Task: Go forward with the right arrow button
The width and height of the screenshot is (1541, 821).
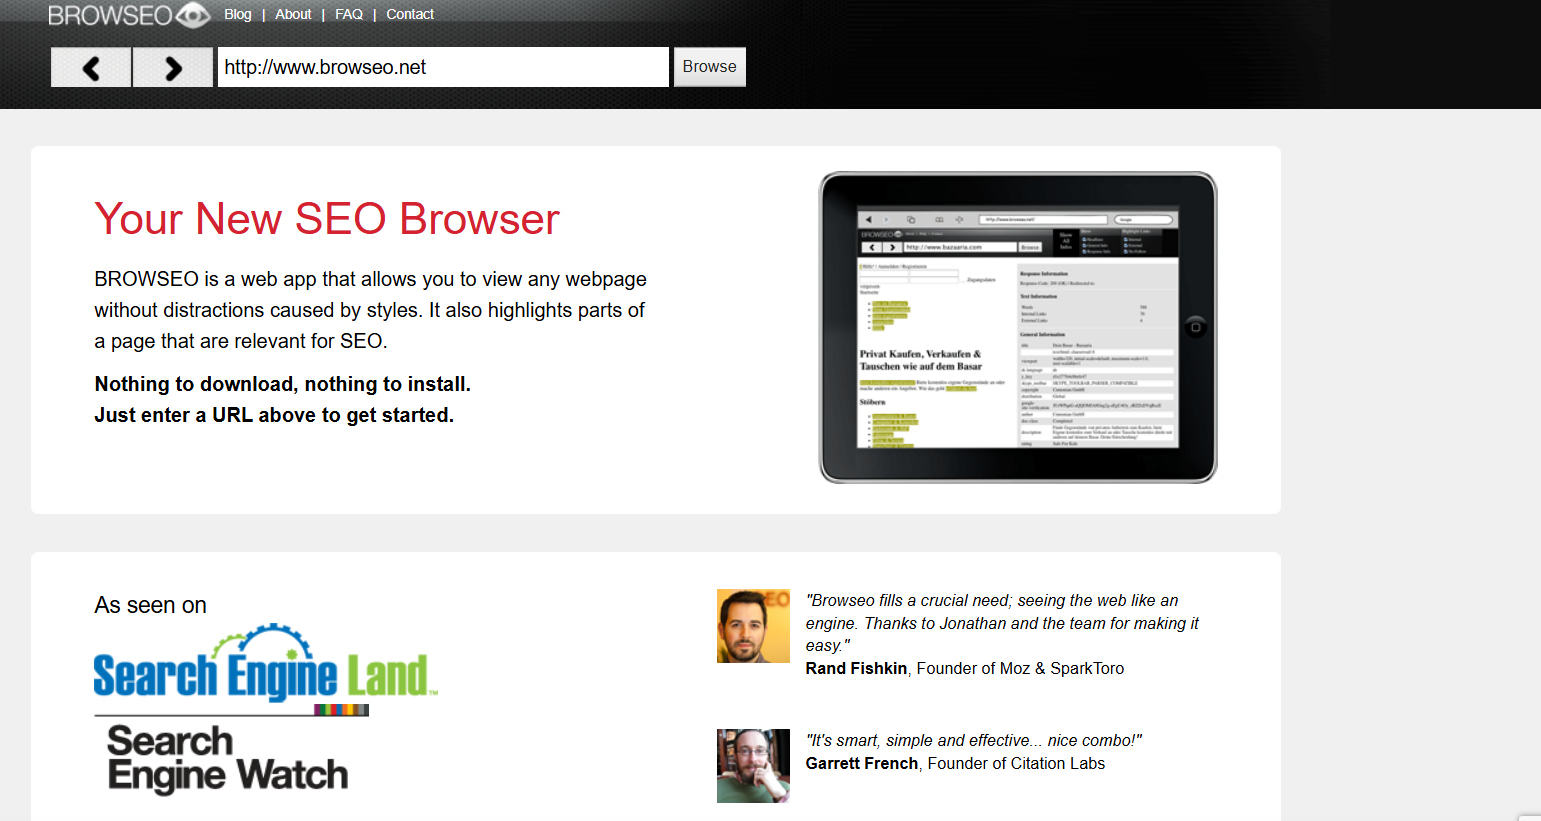Action: (x=173, y=67)
